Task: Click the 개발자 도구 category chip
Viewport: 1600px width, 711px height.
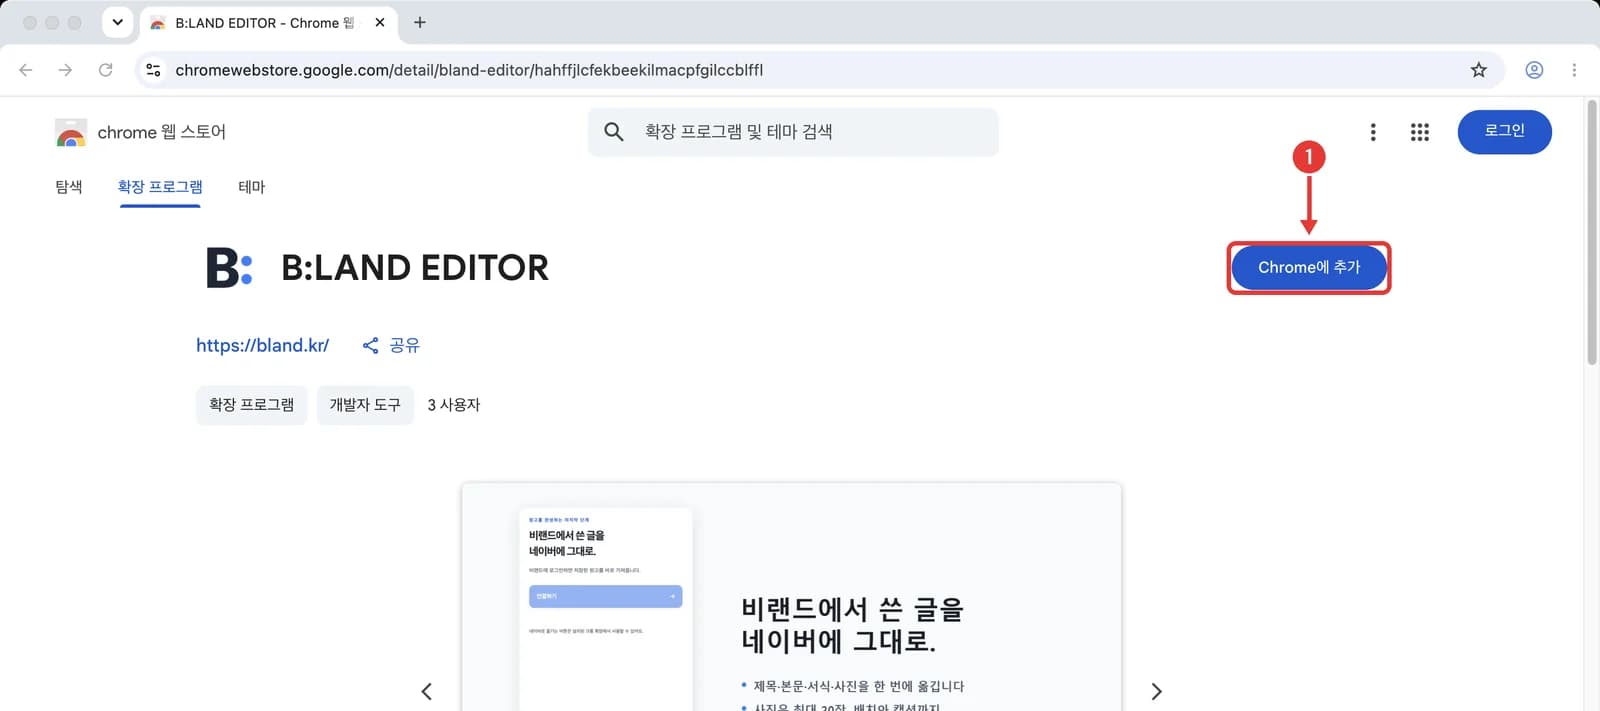Action: 365,405
